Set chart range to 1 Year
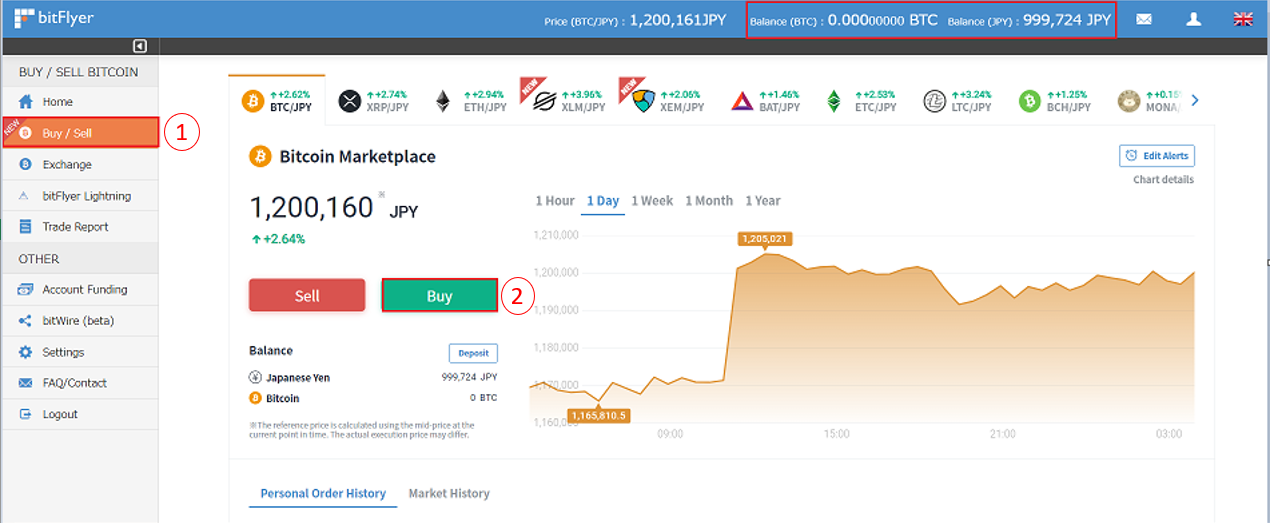This screenshot has height=523, width=1273. click(763, 201)
